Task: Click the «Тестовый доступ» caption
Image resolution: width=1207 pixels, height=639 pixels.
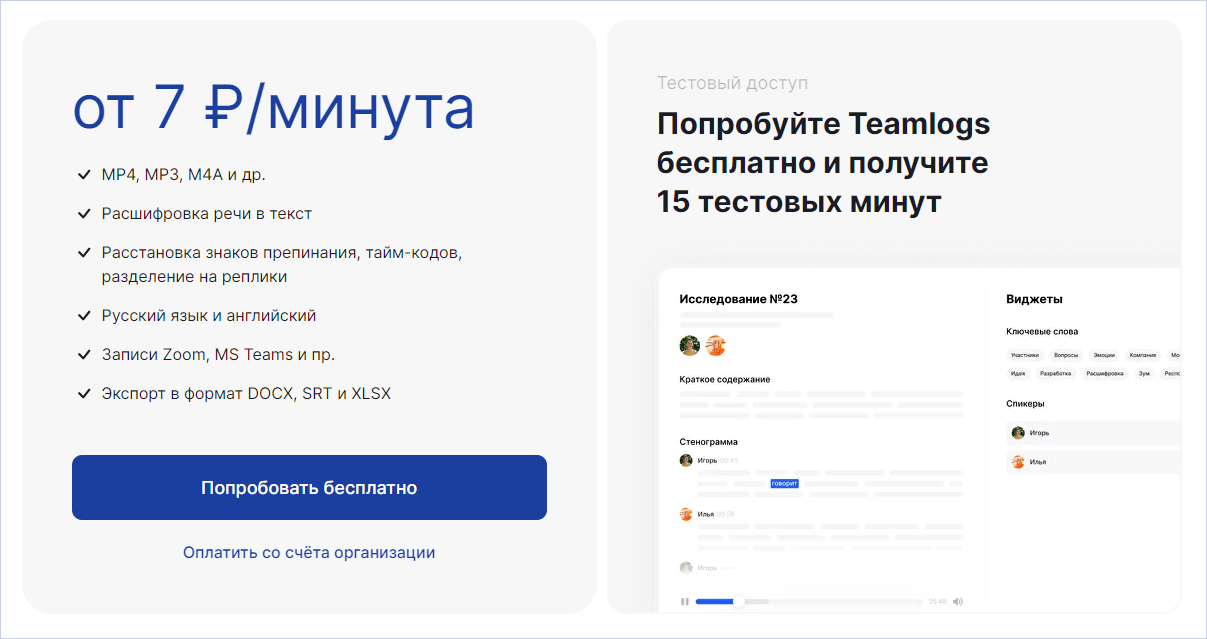Action: click(732, 83)
